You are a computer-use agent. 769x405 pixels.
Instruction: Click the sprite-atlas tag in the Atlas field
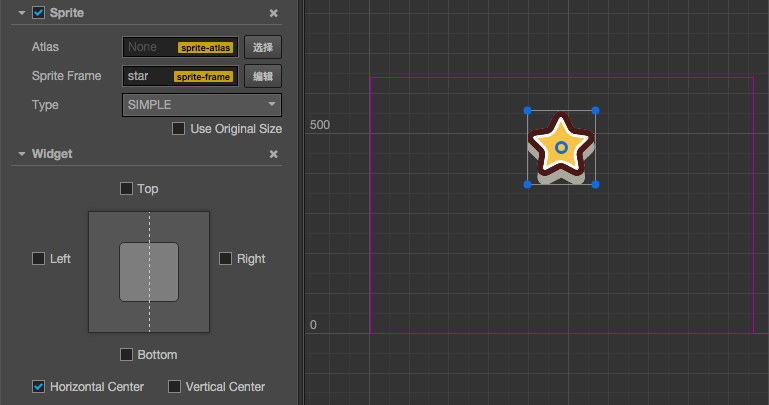pyautogui.click(x=206, y=47)
